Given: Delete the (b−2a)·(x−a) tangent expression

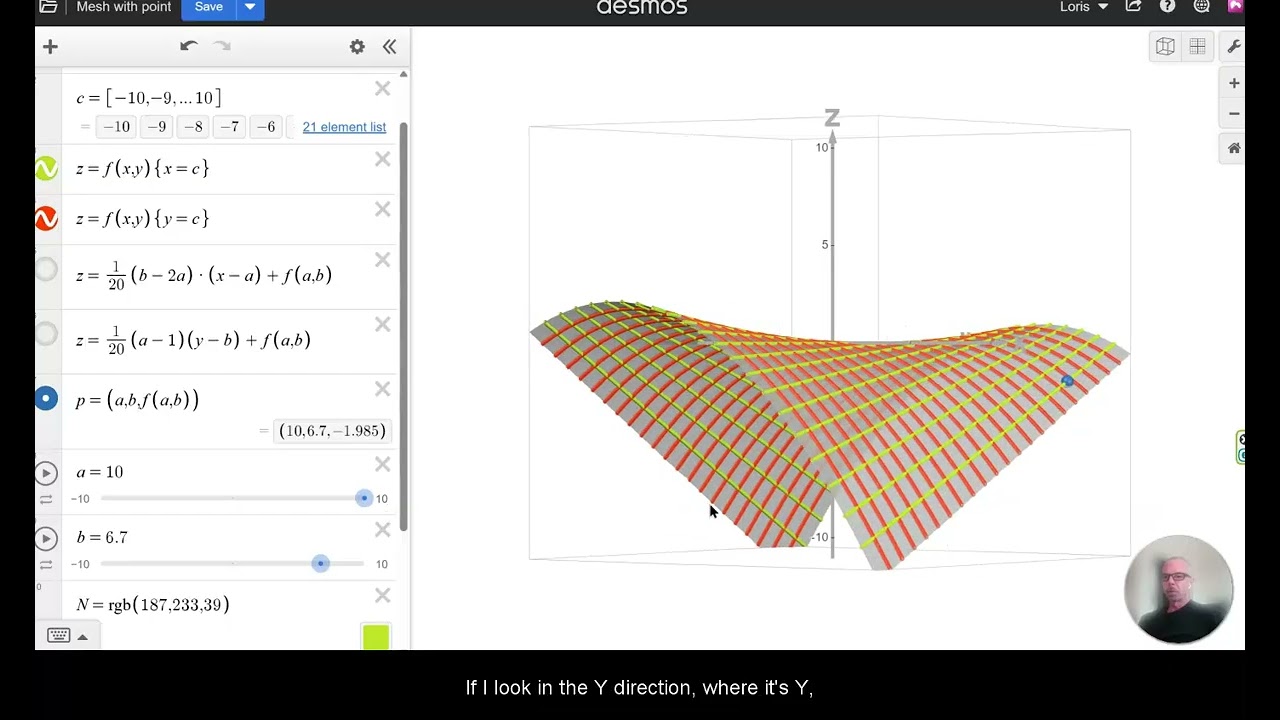Looking at the screenshot, I should [382, 260].
